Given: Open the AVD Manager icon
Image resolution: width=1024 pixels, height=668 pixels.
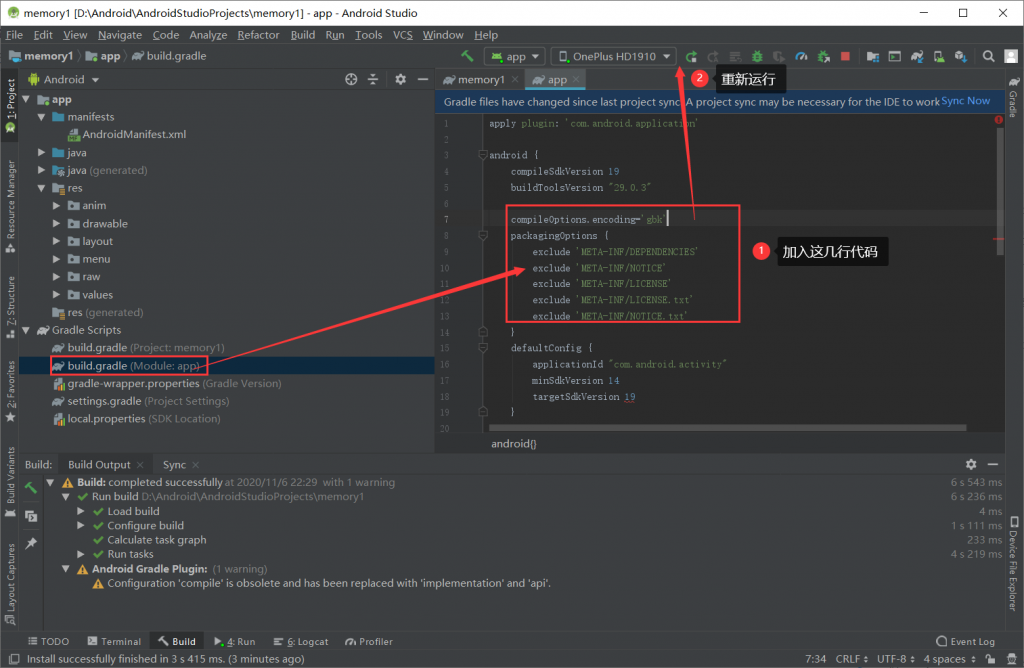Looking at the screenshot, I should point(938,57).
